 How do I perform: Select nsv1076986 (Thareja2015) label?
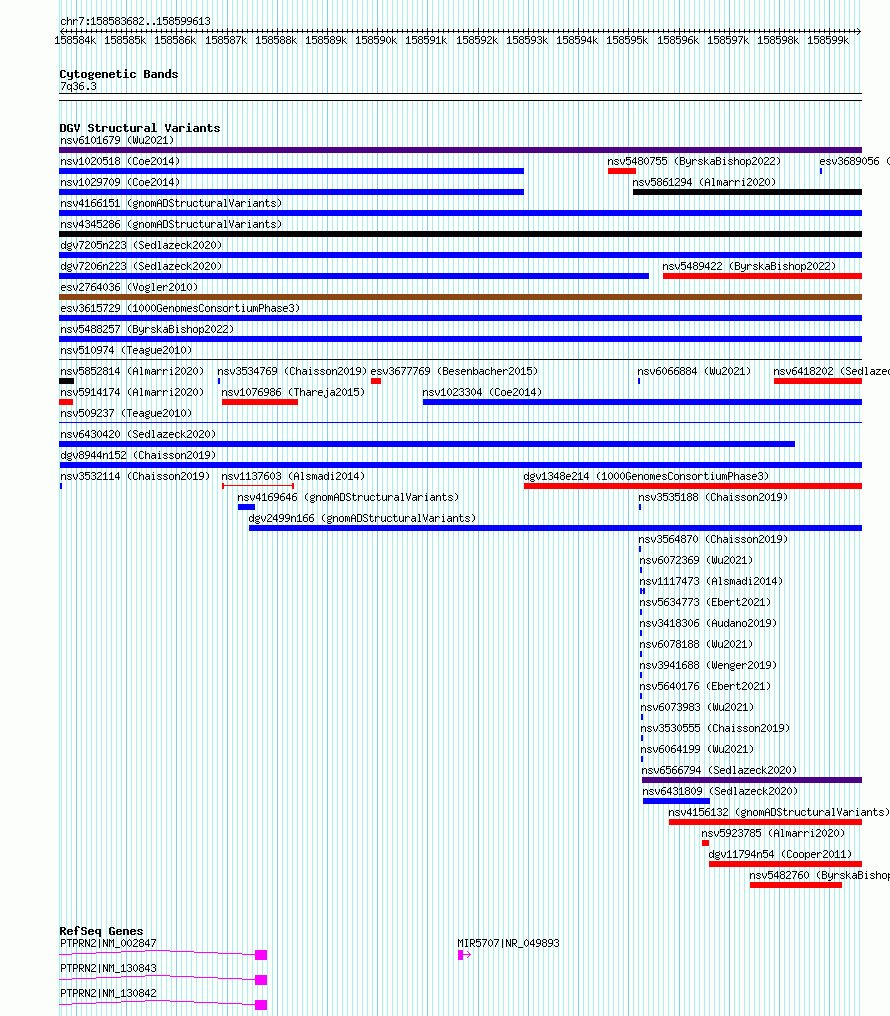pos(293,393)
